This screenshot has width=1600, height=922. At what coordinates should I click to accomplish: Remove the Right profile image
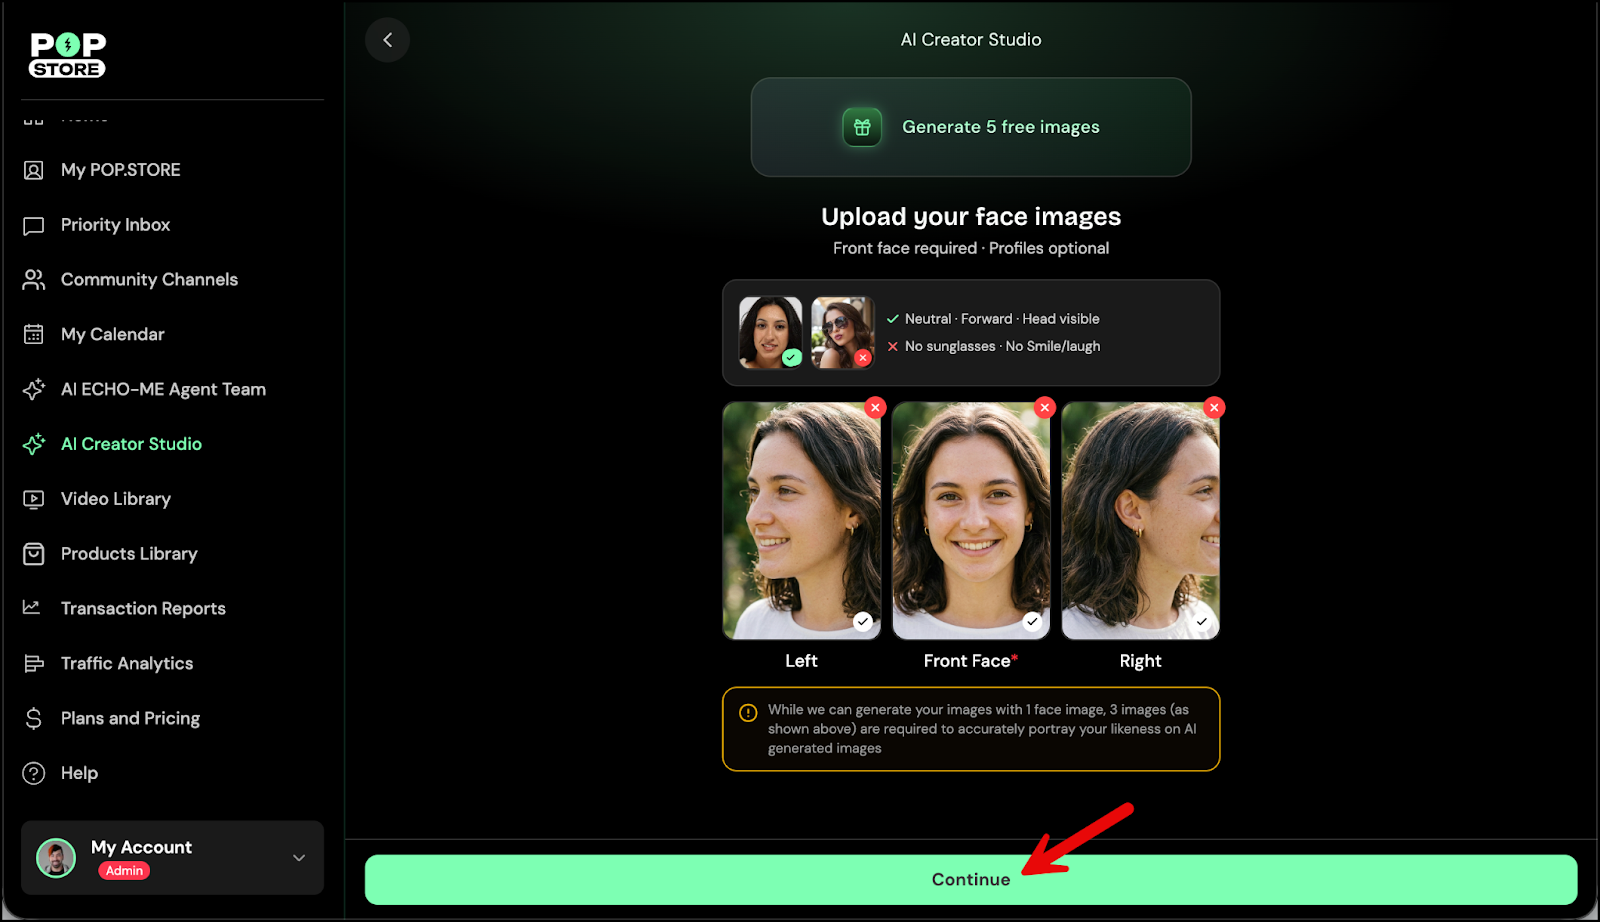(x=1214, y=407)
